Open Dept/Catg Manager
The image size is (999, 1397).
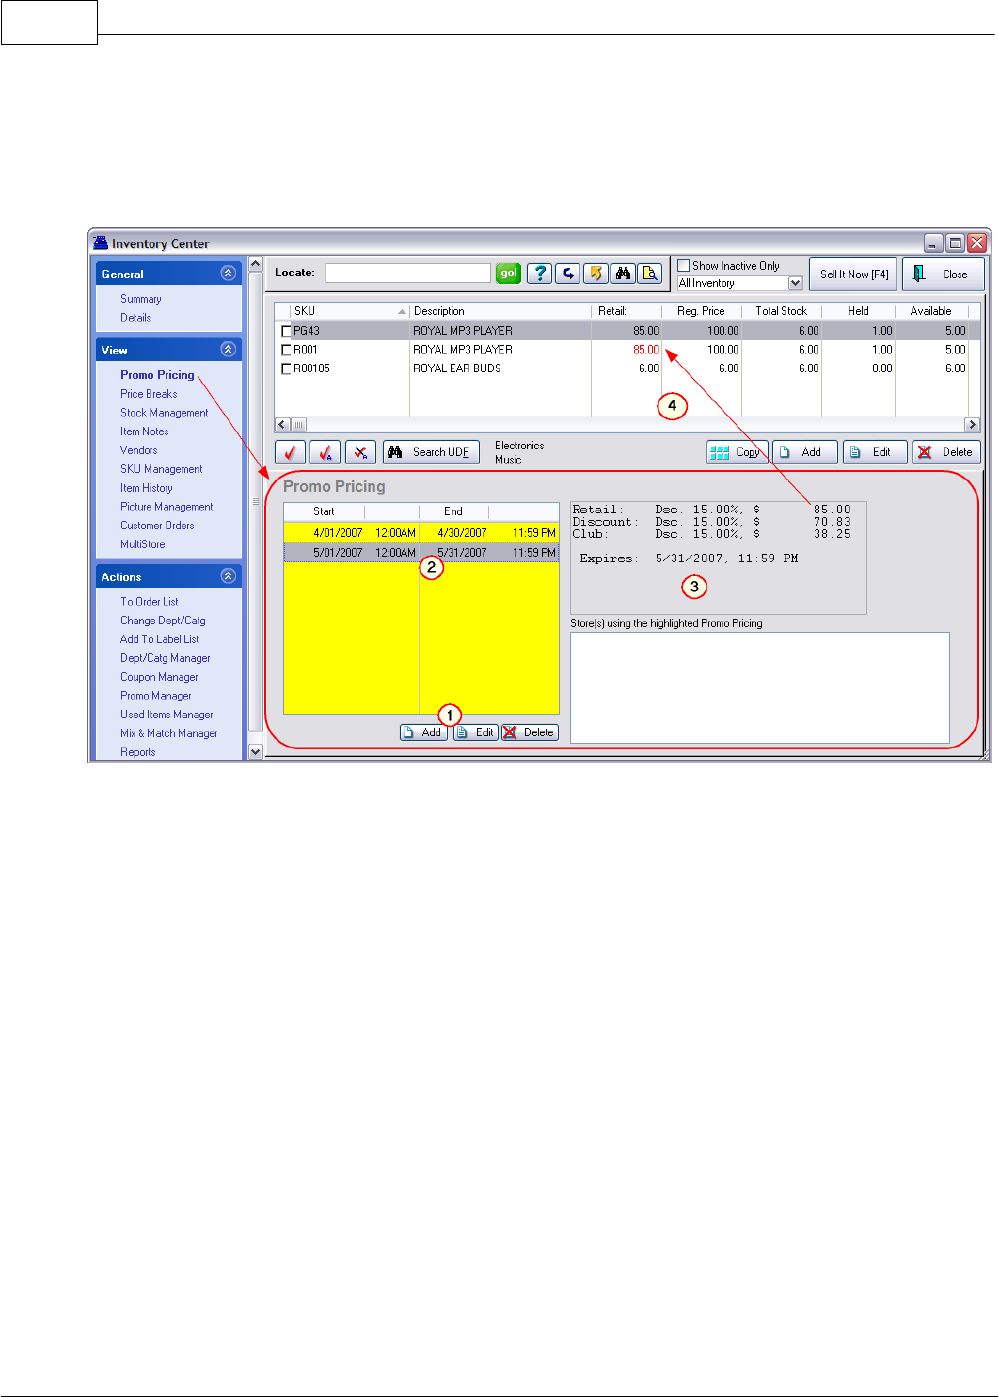pos(165,658)
